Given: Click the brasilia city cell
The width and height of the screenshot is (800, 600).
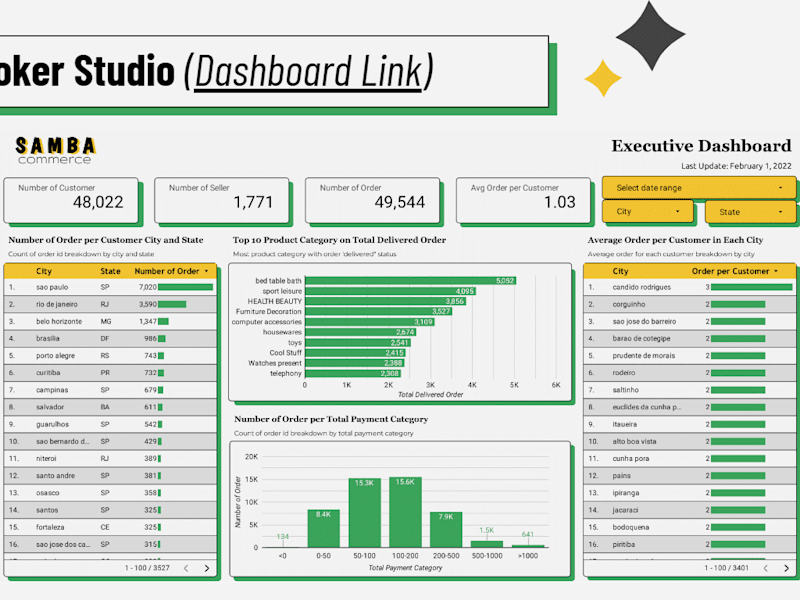Looking at the screenshot, I should point(47,338).
